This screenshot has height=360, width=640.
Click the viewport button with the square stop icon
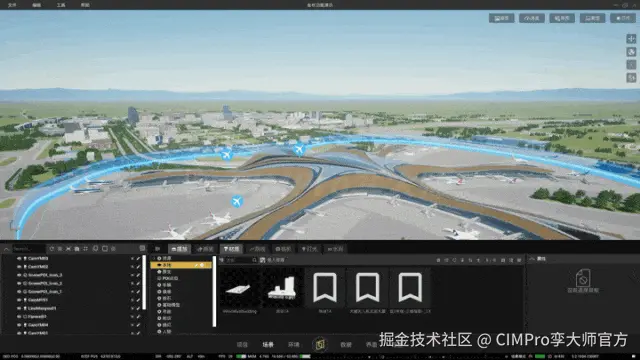[622, 18]
